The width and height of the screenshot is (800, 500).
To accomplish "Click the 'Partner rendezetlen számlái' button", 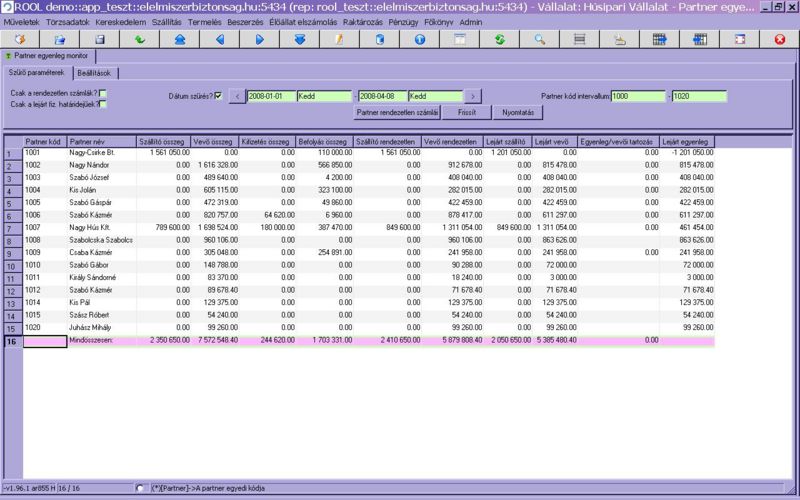I will tap(397, 113).
